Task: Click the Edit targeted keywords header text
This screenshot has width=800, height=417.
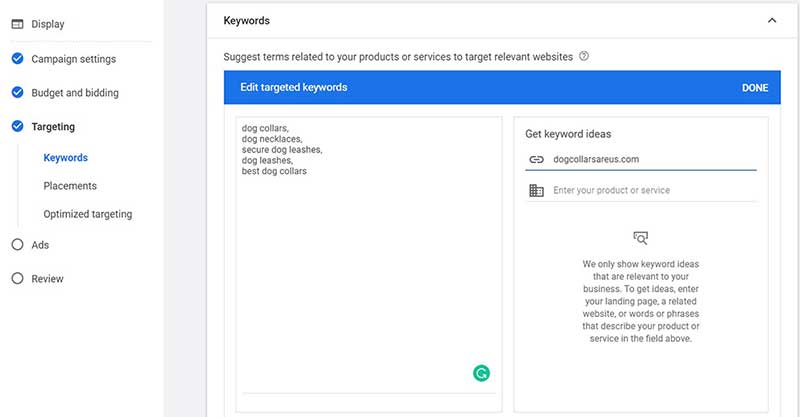Action: (x=294, y=87)
